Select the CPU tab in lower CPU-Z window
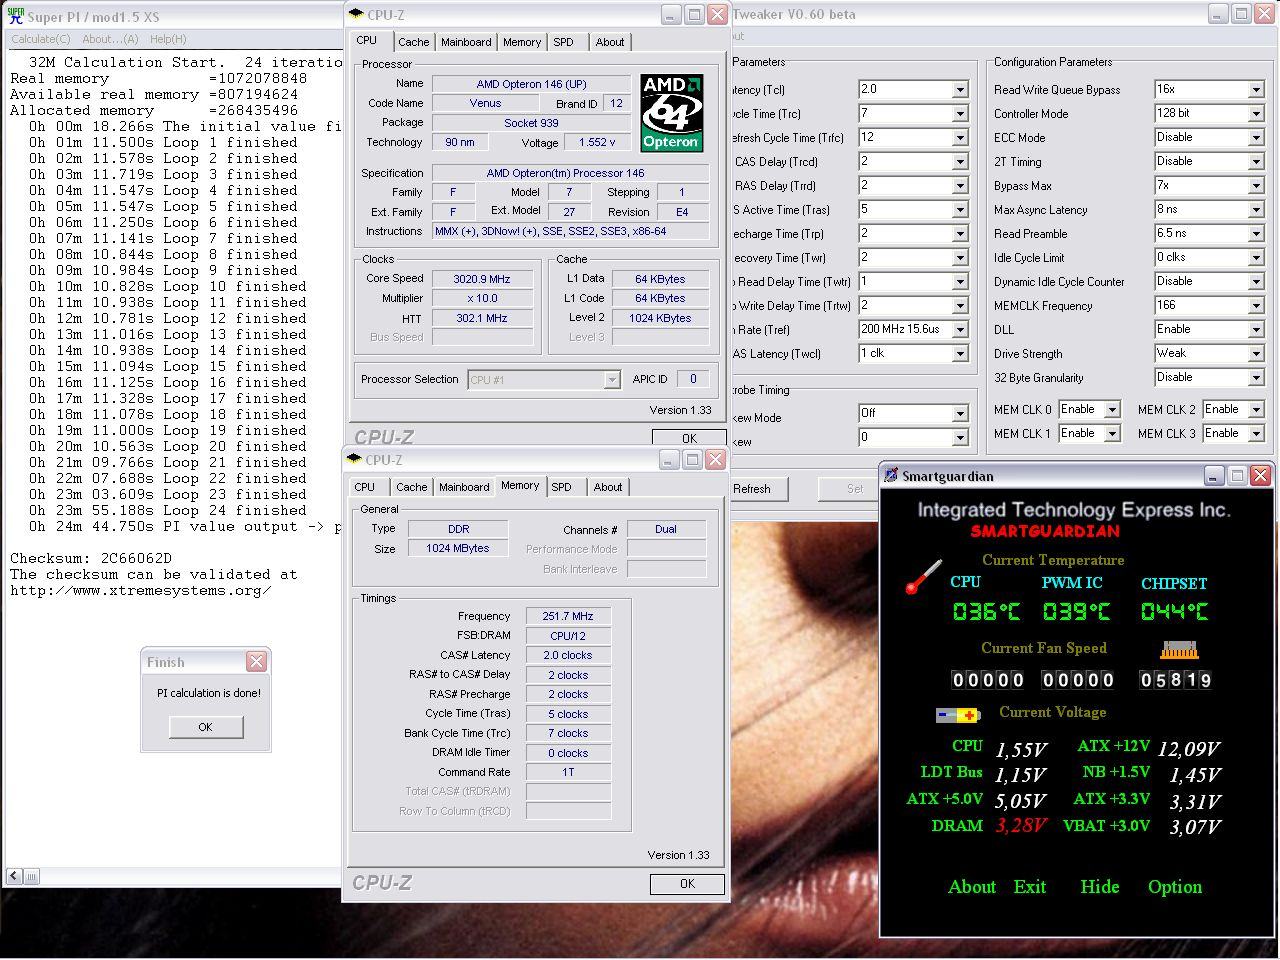Image resolution: width=1280 pixels, height=960 pixels. pyautogui.click(x=365, y=487)
